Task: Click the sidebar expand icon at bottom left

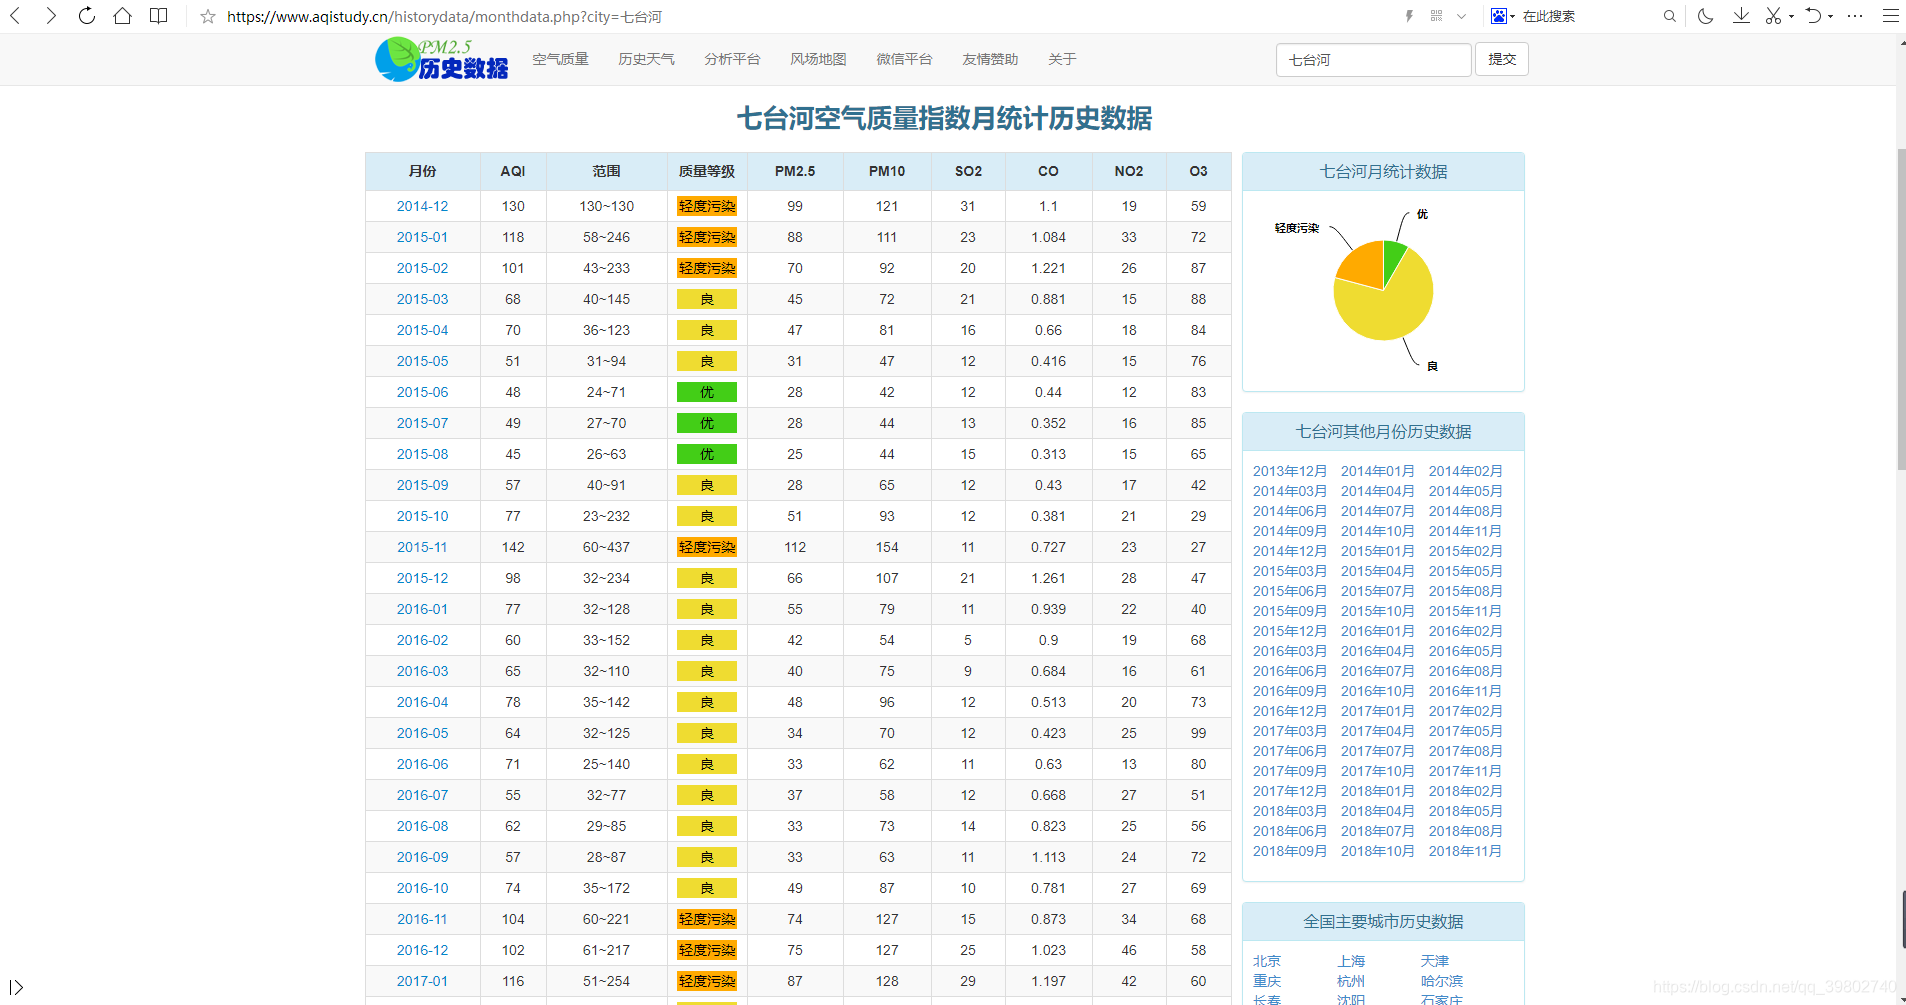Action: pyautogui.click(x=16, y=987)
